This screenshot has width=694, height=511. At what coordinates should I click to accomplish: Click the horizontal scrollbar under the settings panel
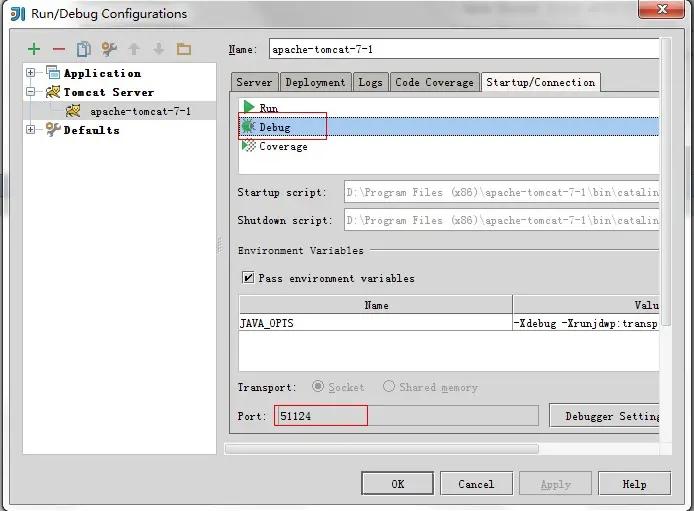pos(382,449)
